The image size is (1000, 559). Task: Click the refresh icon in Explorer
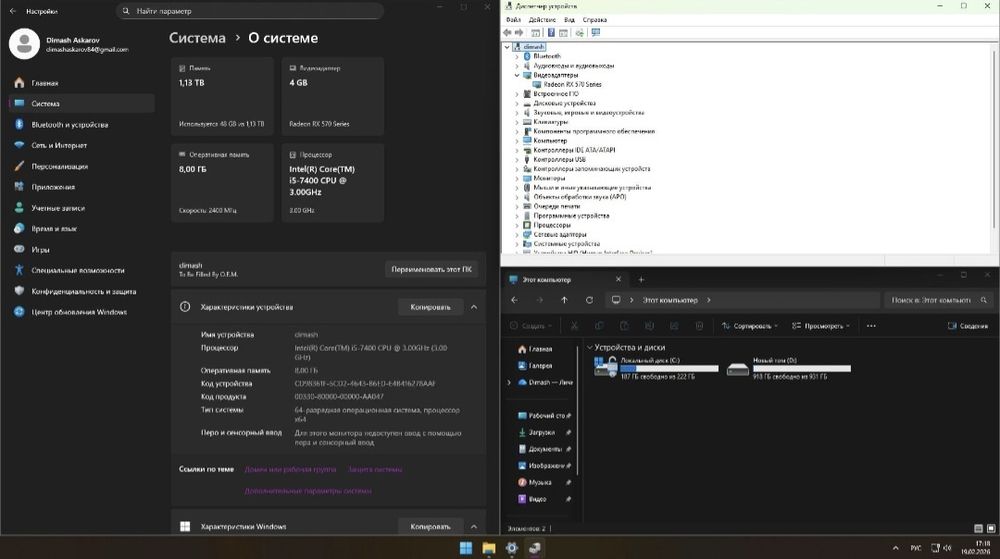589,300
